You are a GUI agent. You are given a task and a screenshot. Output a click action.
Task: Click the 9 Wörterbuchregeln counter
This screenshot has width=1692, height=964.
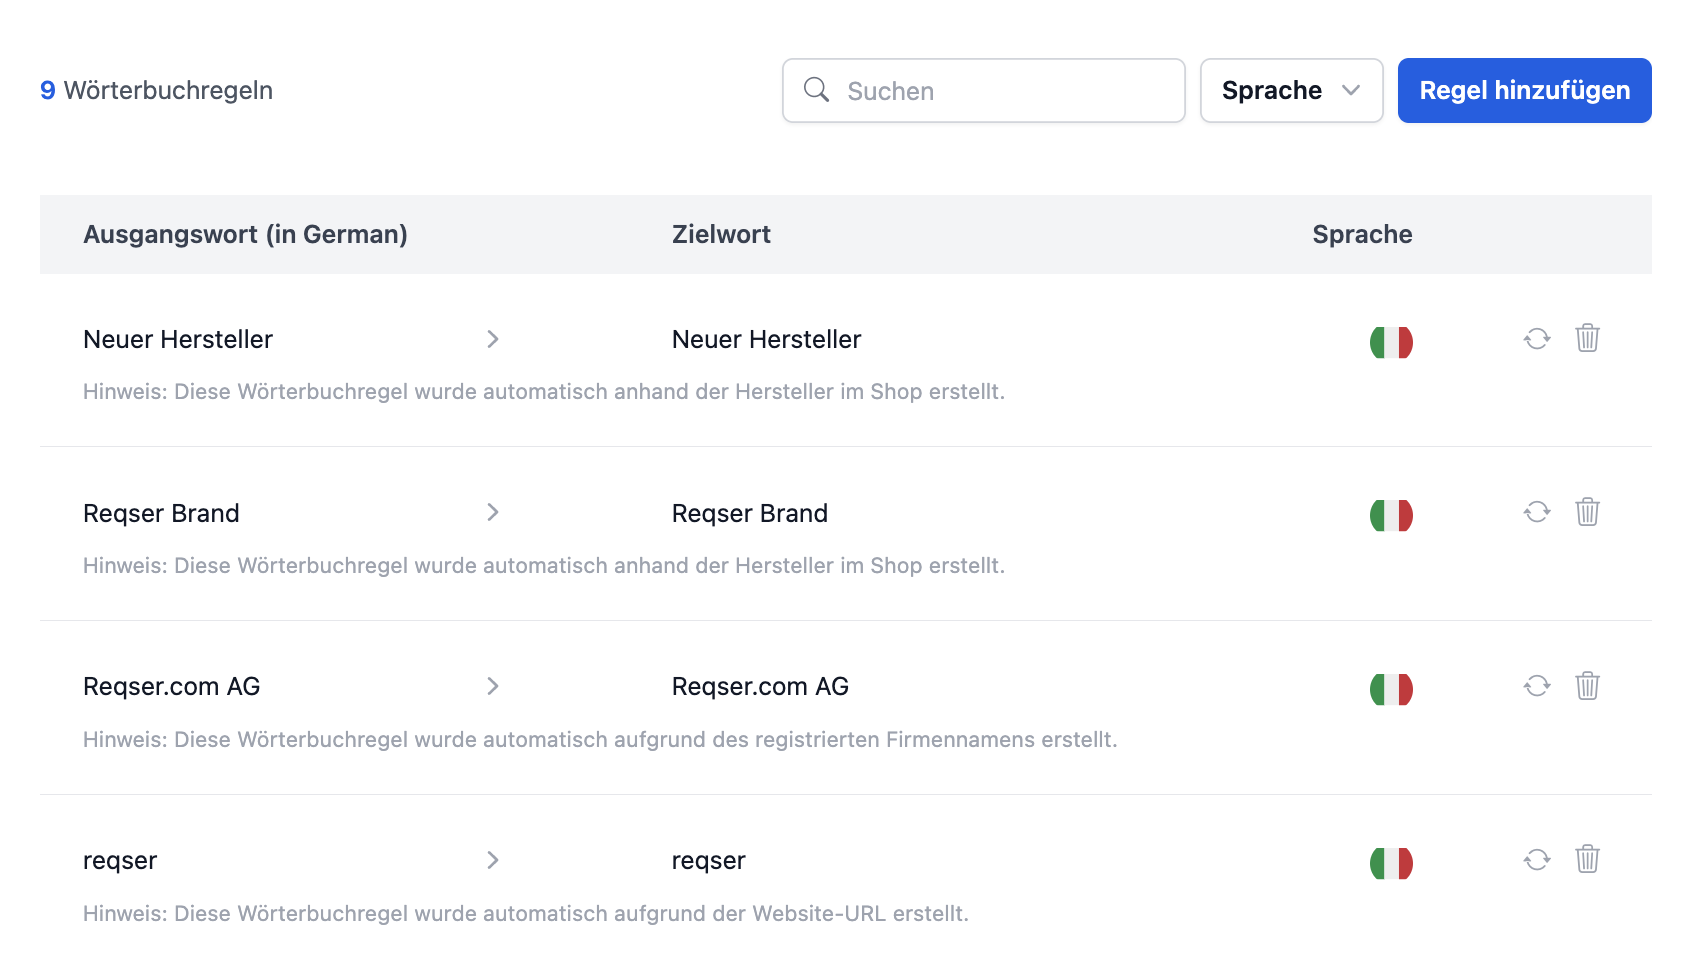[156, 90]
